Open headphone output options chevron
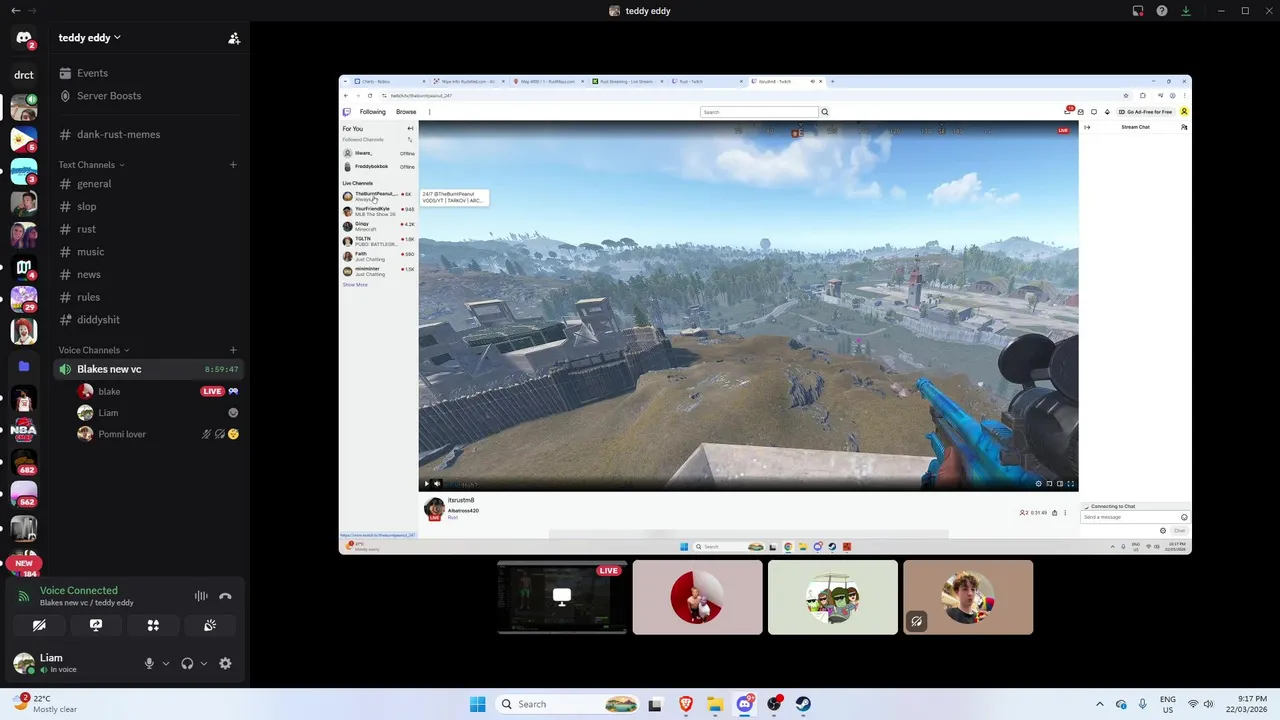The image size is (1280, 720). coord(204,663)
